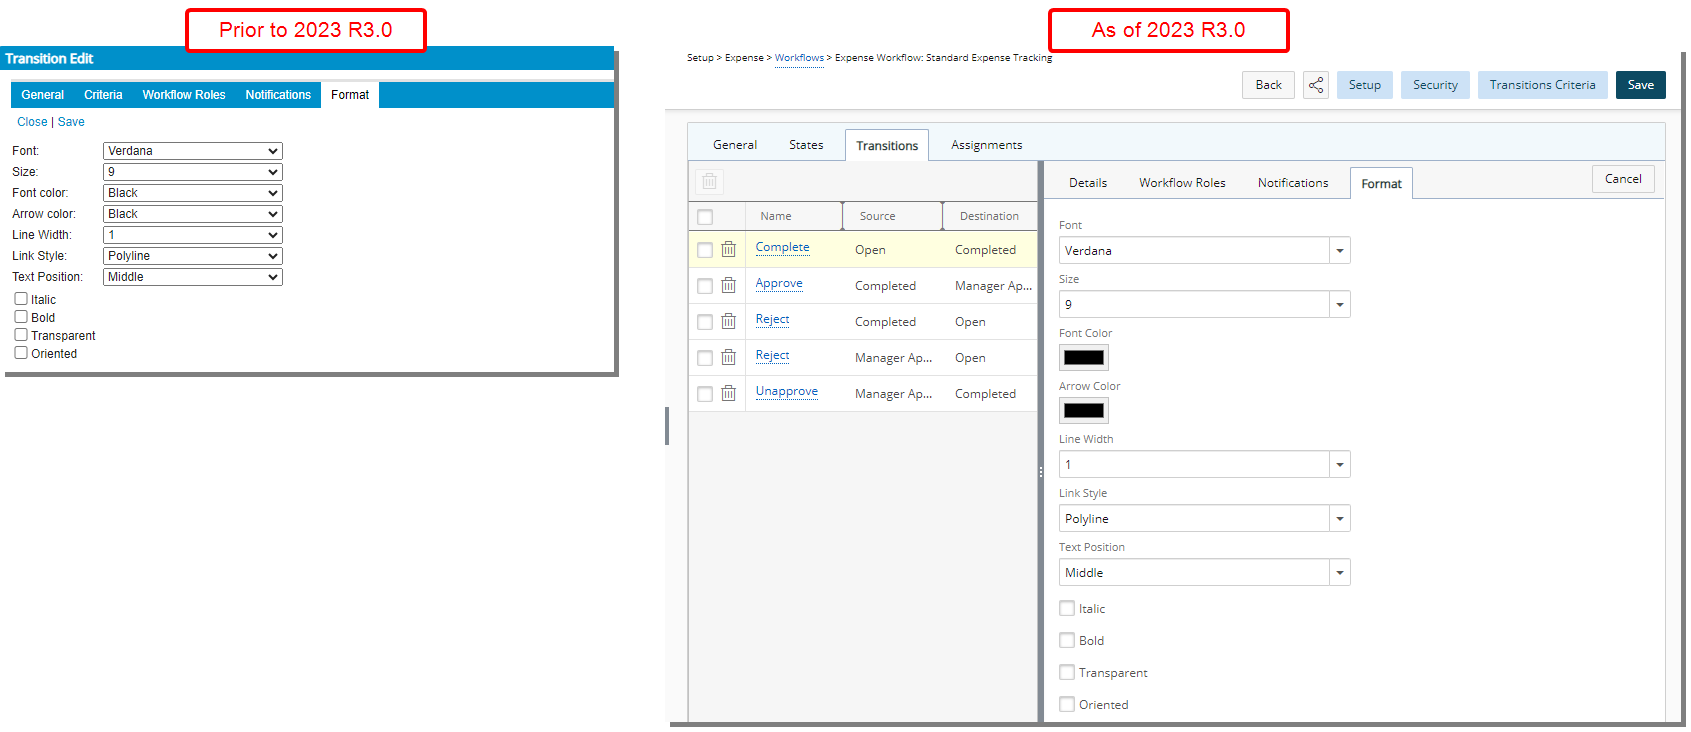
Task: Enable Italic in the new Format panel
Action: pos(1067,608)
